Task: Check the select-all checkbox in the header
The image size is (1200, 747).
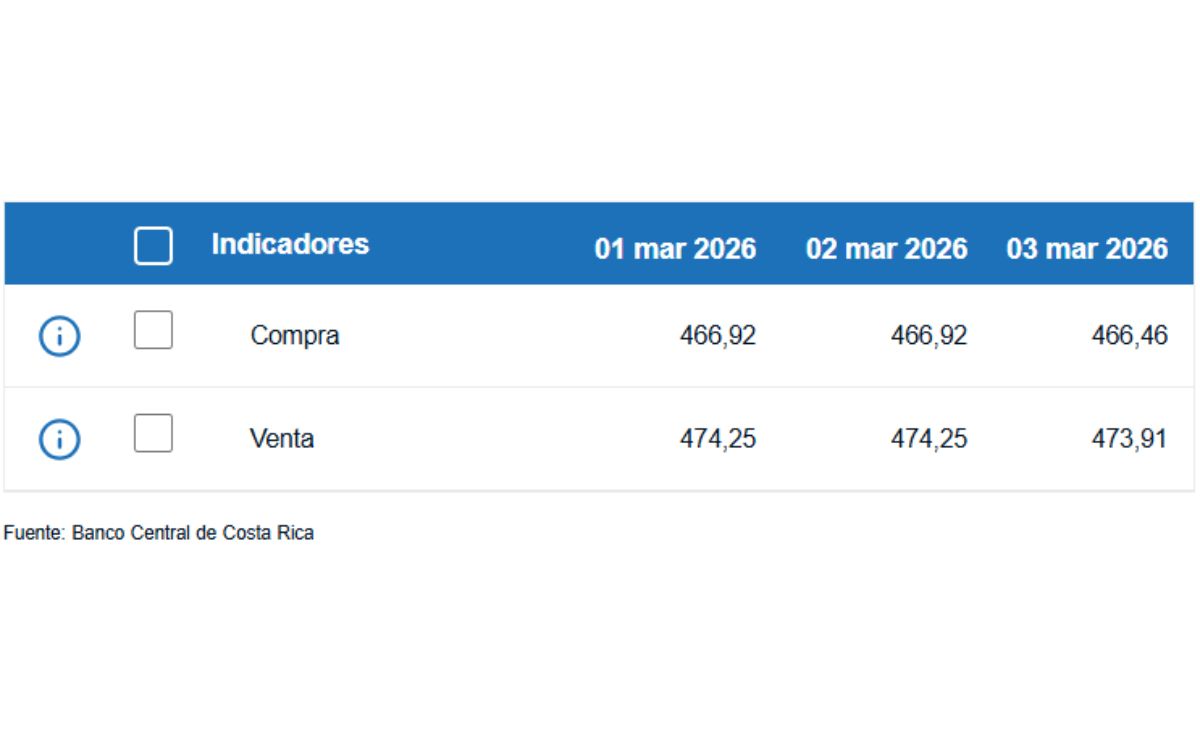Action: tap(152, 246)
